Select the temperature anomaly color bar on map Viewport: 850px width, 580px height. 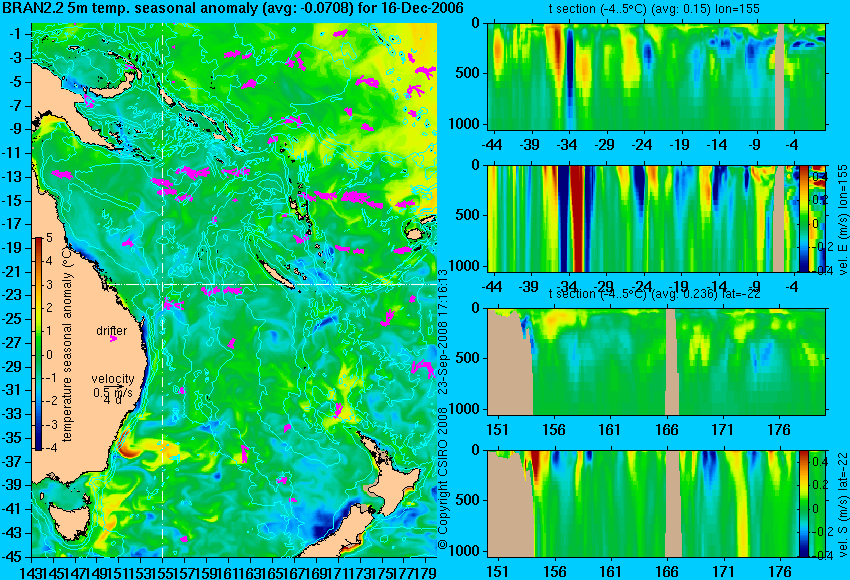pos(38,344)
